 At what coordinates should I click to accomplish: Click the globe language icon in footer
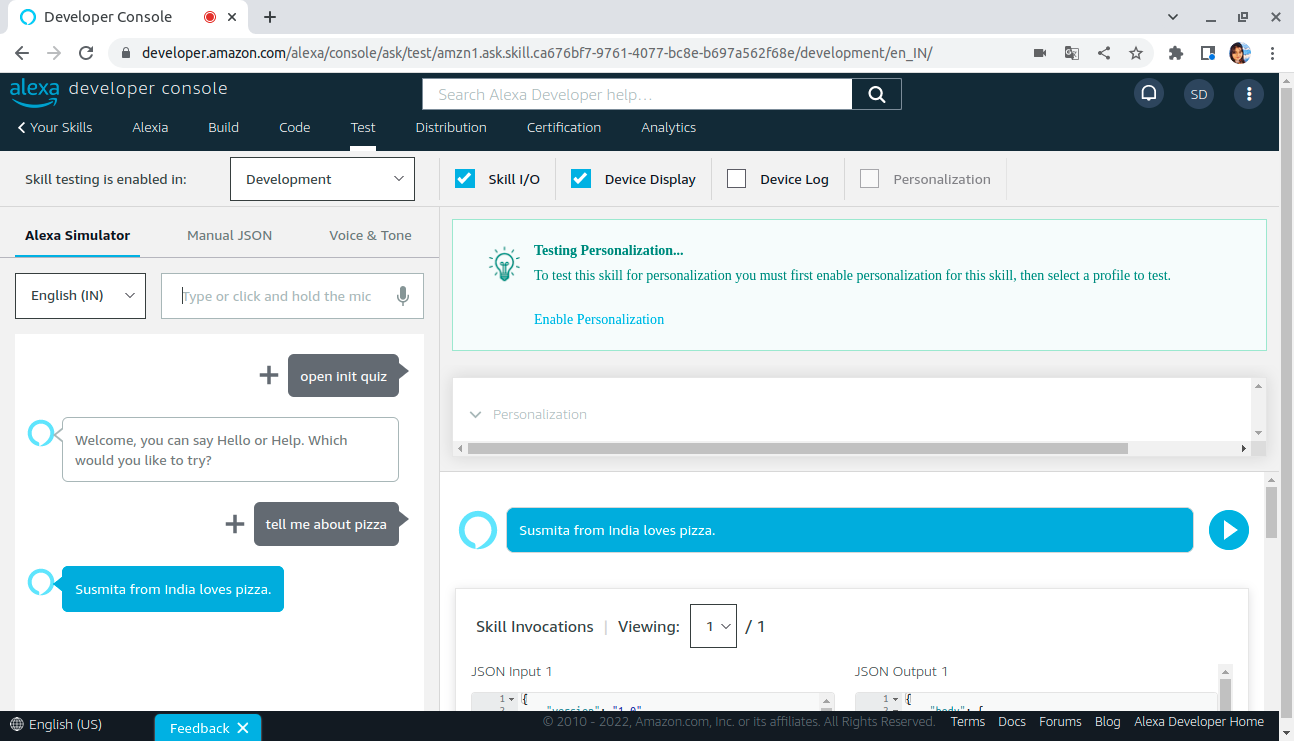[16, 724]
